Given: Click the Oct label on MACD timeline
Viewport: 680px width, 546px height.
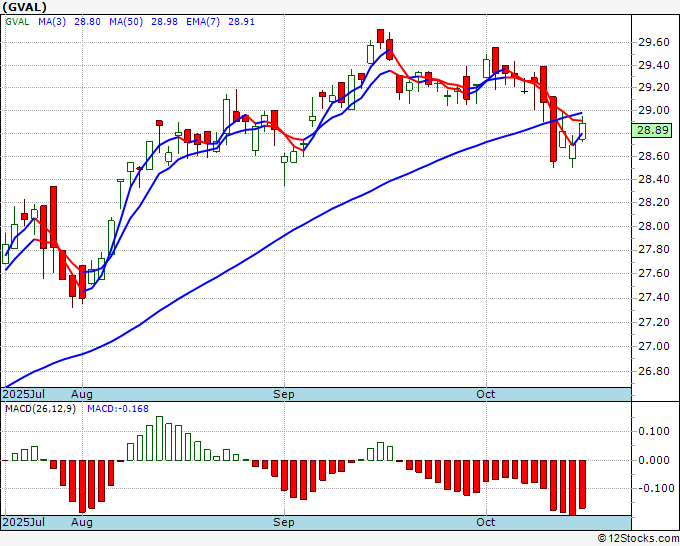Looking at the screenshot, I should click(485, 522).
